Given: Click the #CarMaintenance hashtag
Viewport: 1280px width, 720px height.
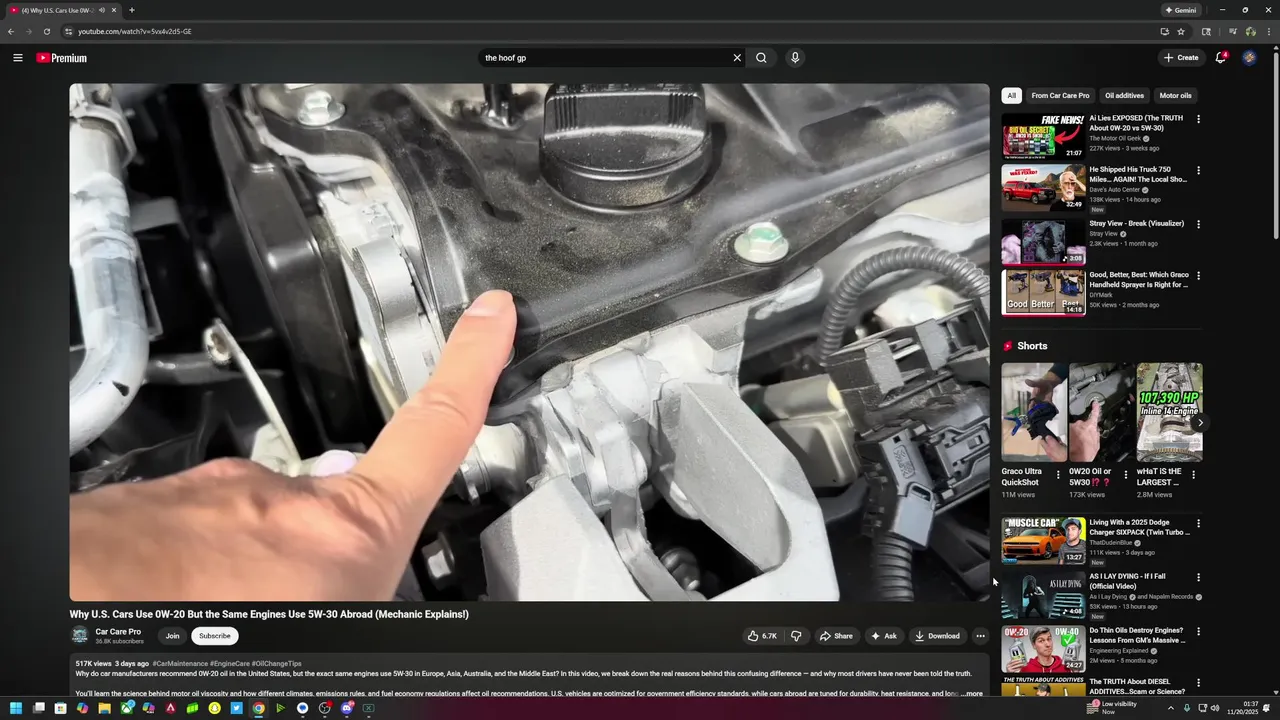Looking at the screenshot, I should [x=180, y=664].
